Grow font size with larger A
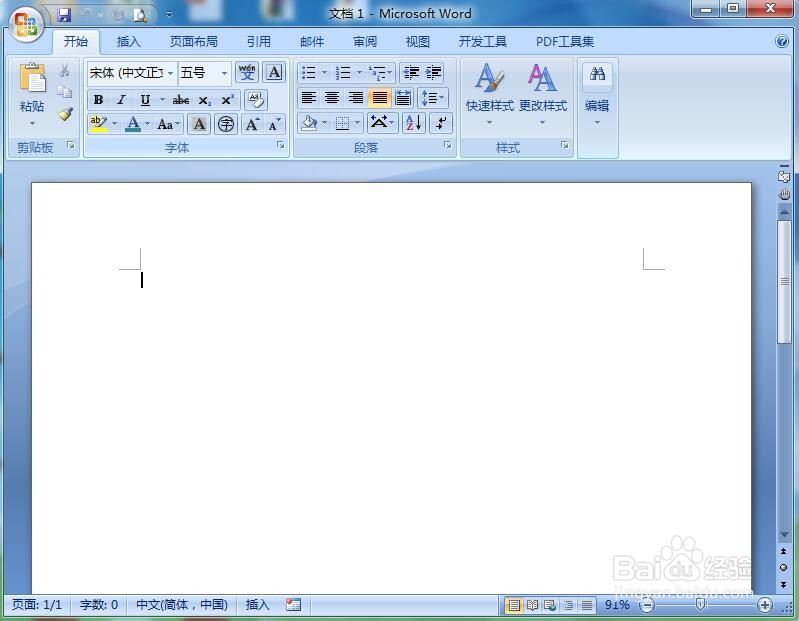The image size is (799, 621). click(x=252, y=124)
